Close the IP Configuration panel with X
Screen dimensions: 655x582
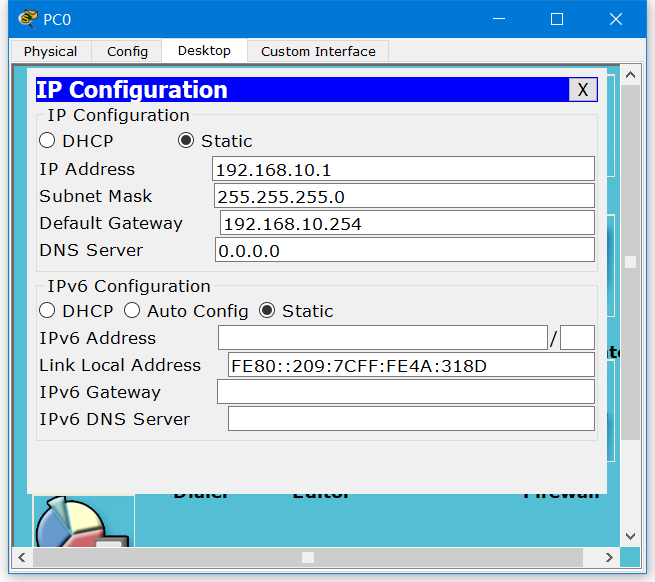click(x=583, y=89)
